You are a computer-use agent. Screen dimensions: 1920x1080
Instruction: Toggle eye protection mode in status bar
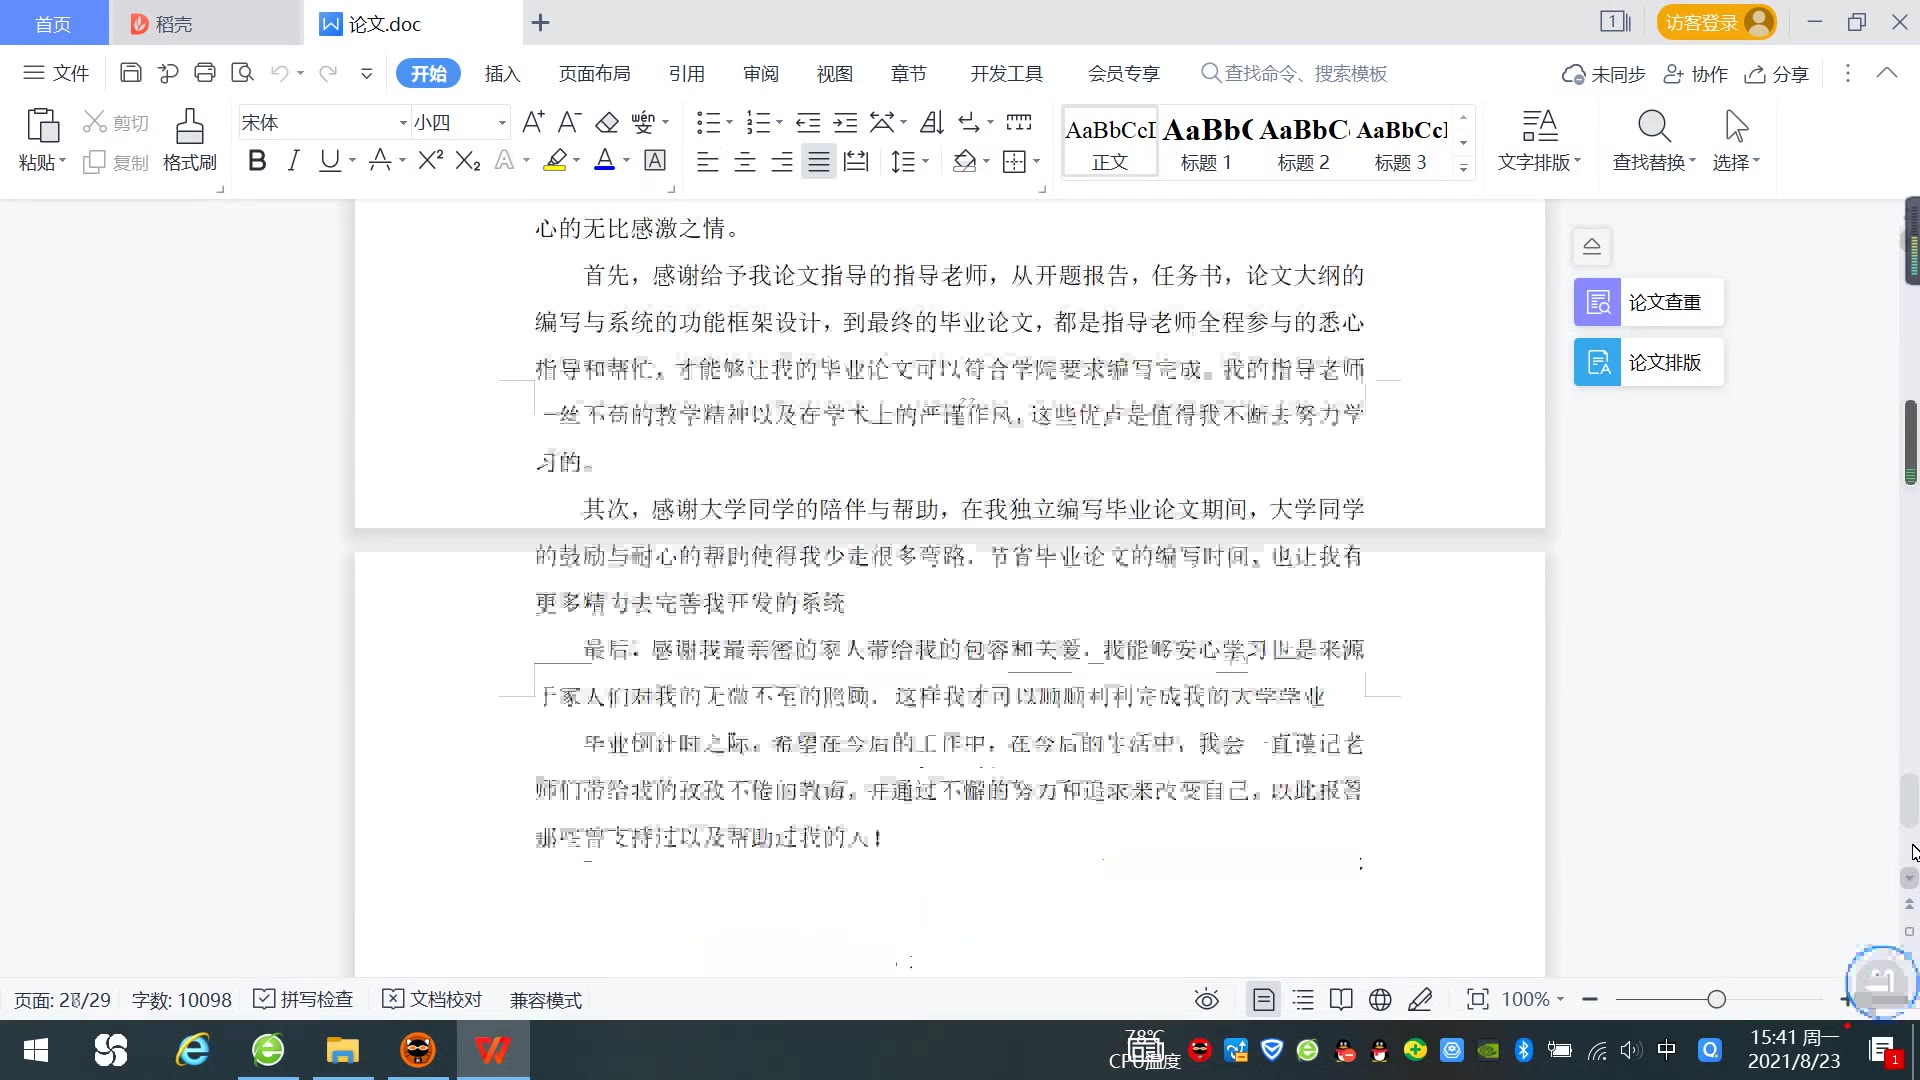click(1206, 999)
